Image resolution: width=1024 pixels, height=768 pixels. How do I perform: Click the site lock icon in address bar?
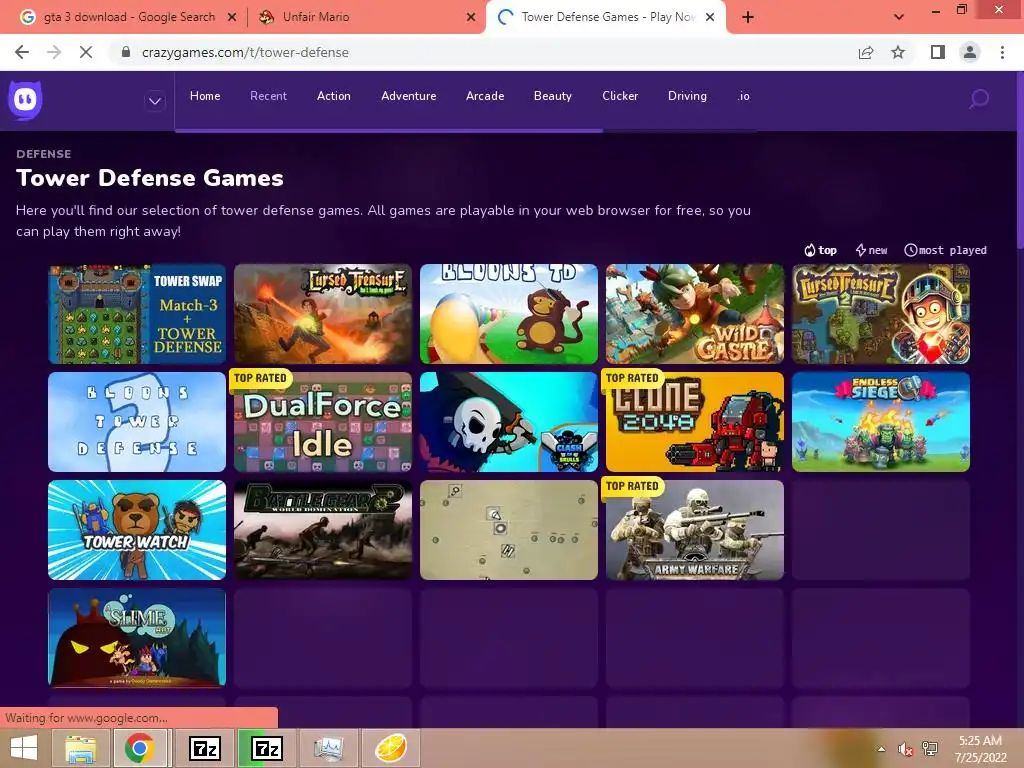click(126, 52)
